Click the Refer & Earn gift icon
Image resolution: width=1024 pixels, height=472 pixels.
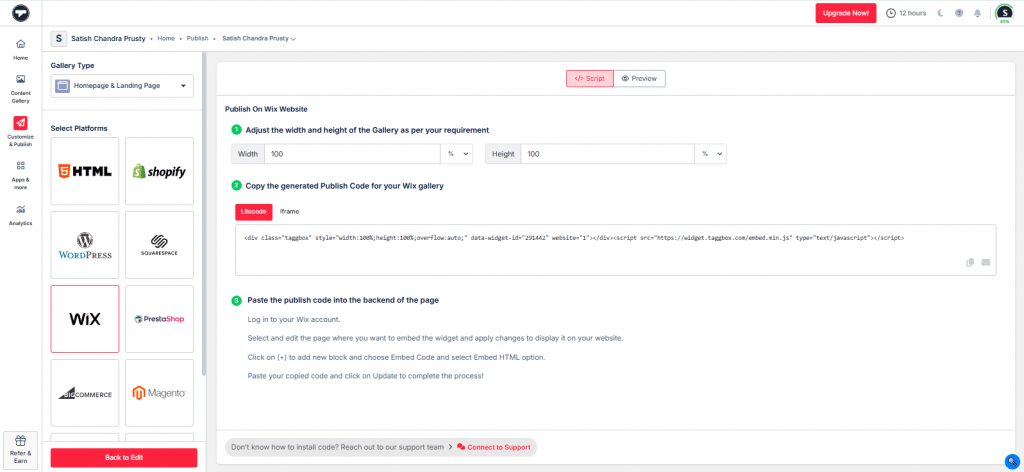tap(20, 440)
